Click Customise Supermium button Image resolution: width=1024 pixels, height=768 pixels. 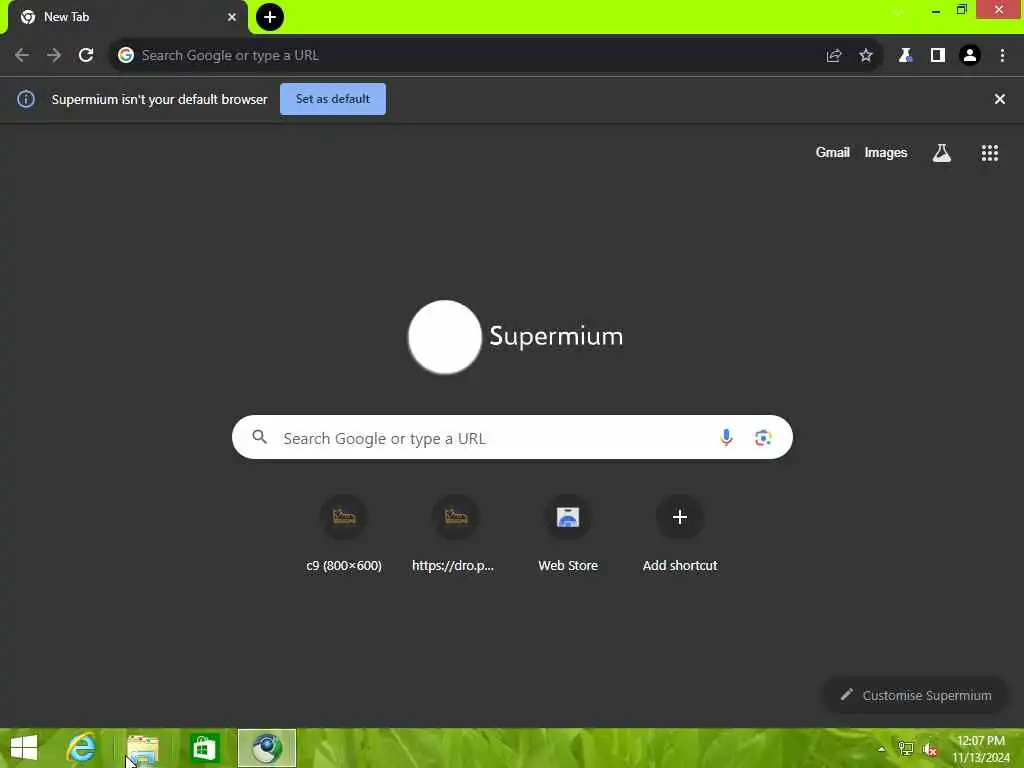(916, 695)
